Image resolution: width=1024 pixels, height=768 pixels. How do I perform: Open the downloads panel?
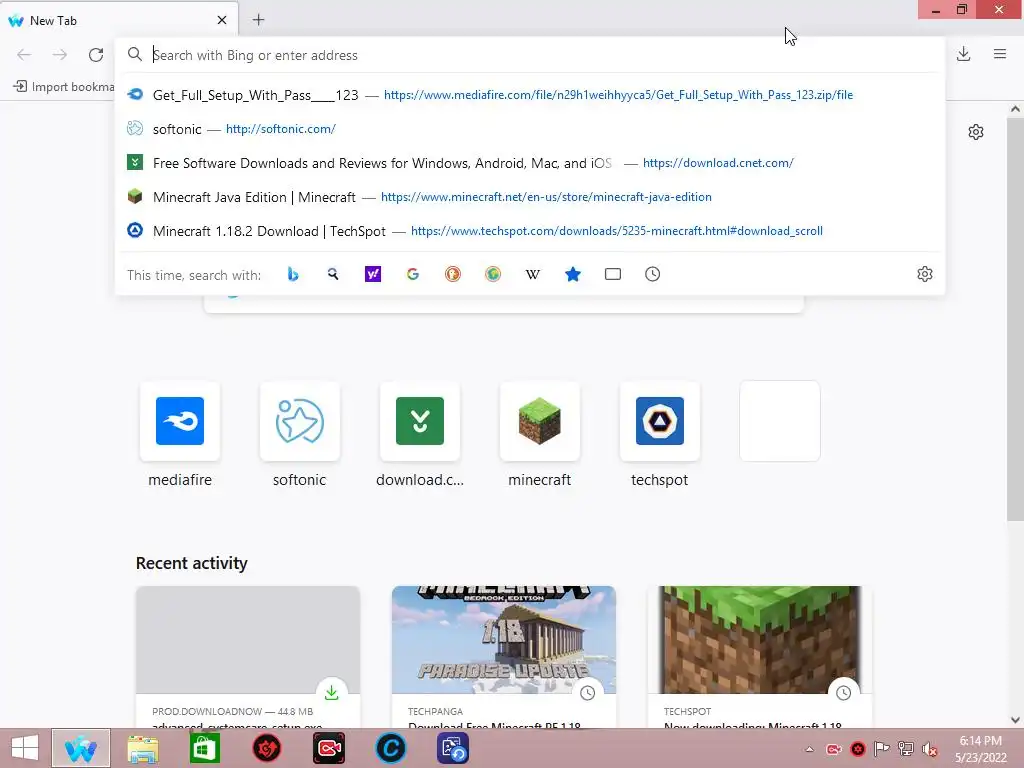pos(963,54)
